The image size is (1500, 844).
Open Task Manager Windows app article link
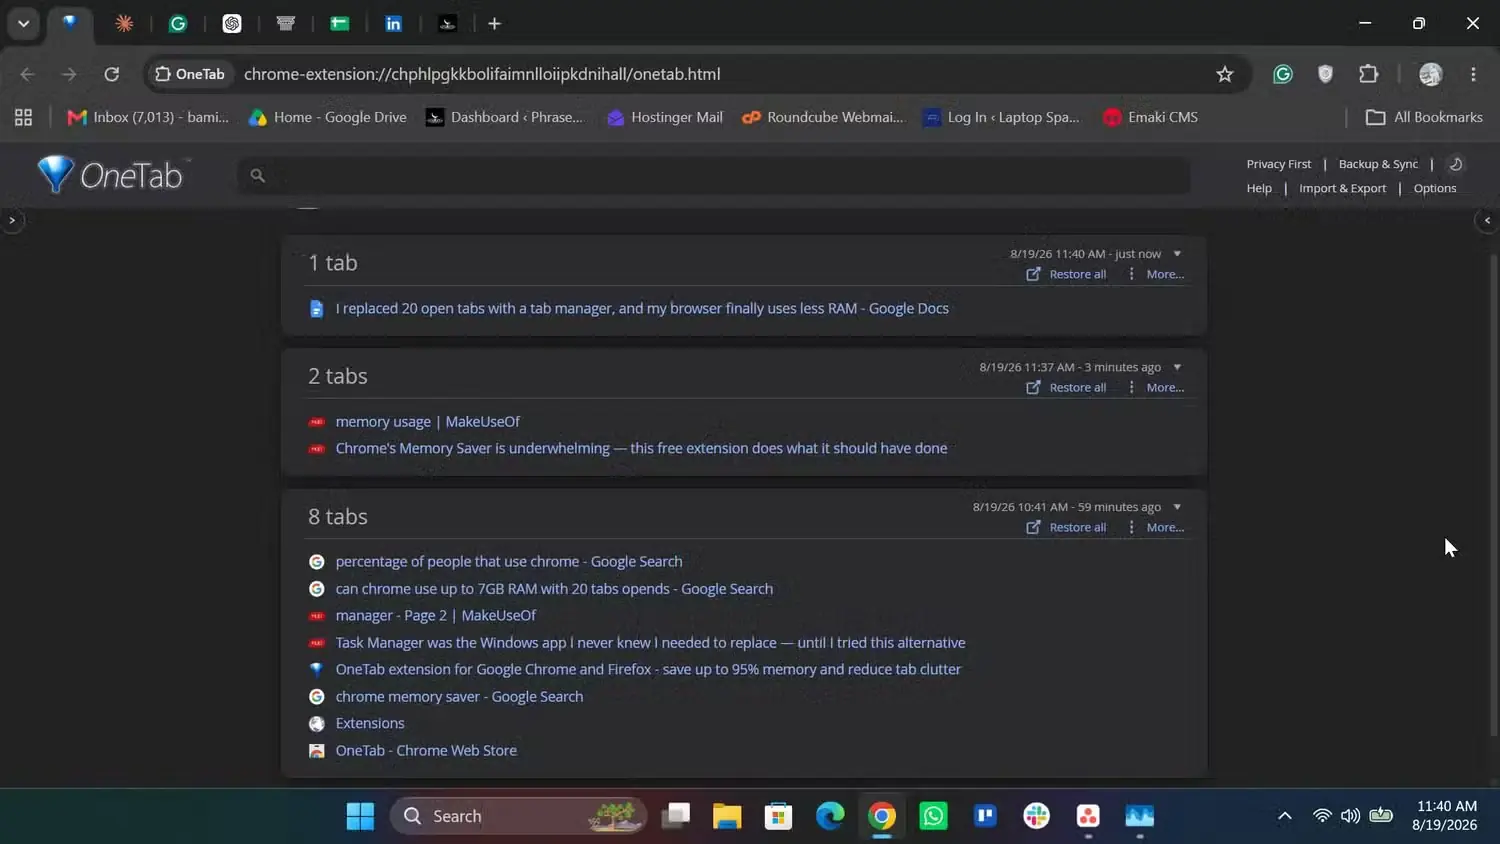coord(650,642)
